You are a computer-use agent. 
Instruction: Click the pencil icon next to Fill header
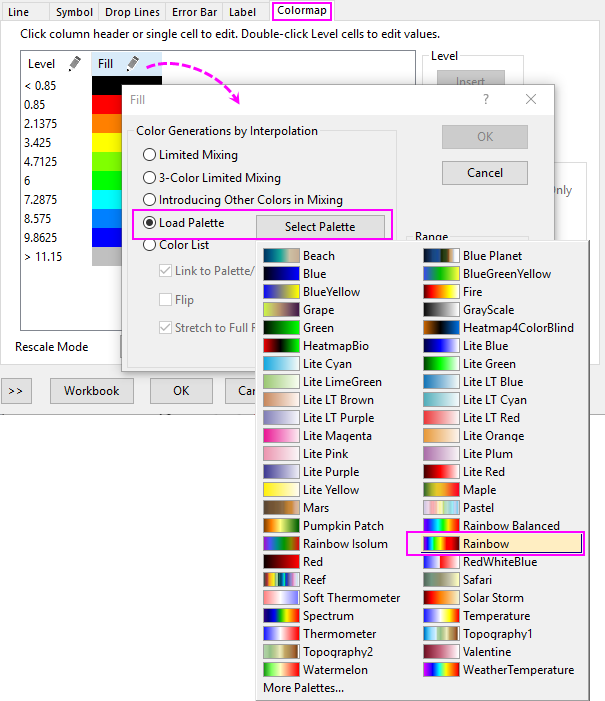(x=132, y=63)
